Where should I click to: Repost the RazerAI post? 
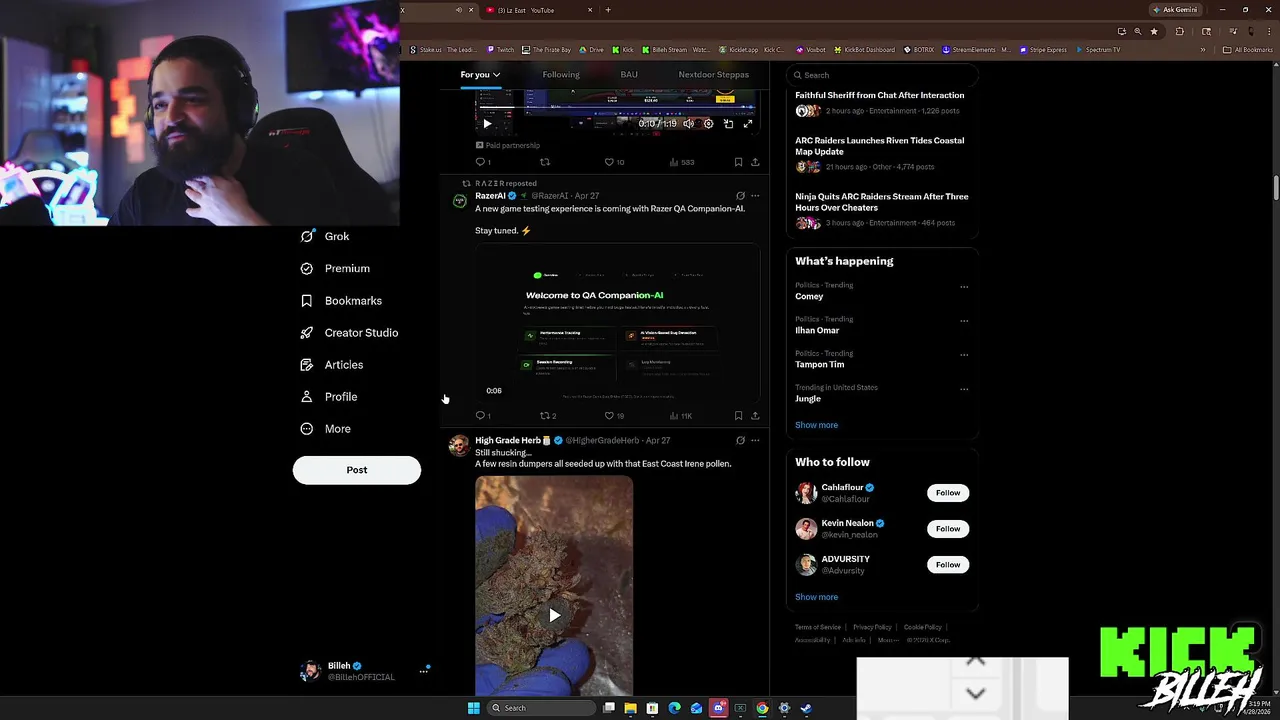tap(548, 416)
